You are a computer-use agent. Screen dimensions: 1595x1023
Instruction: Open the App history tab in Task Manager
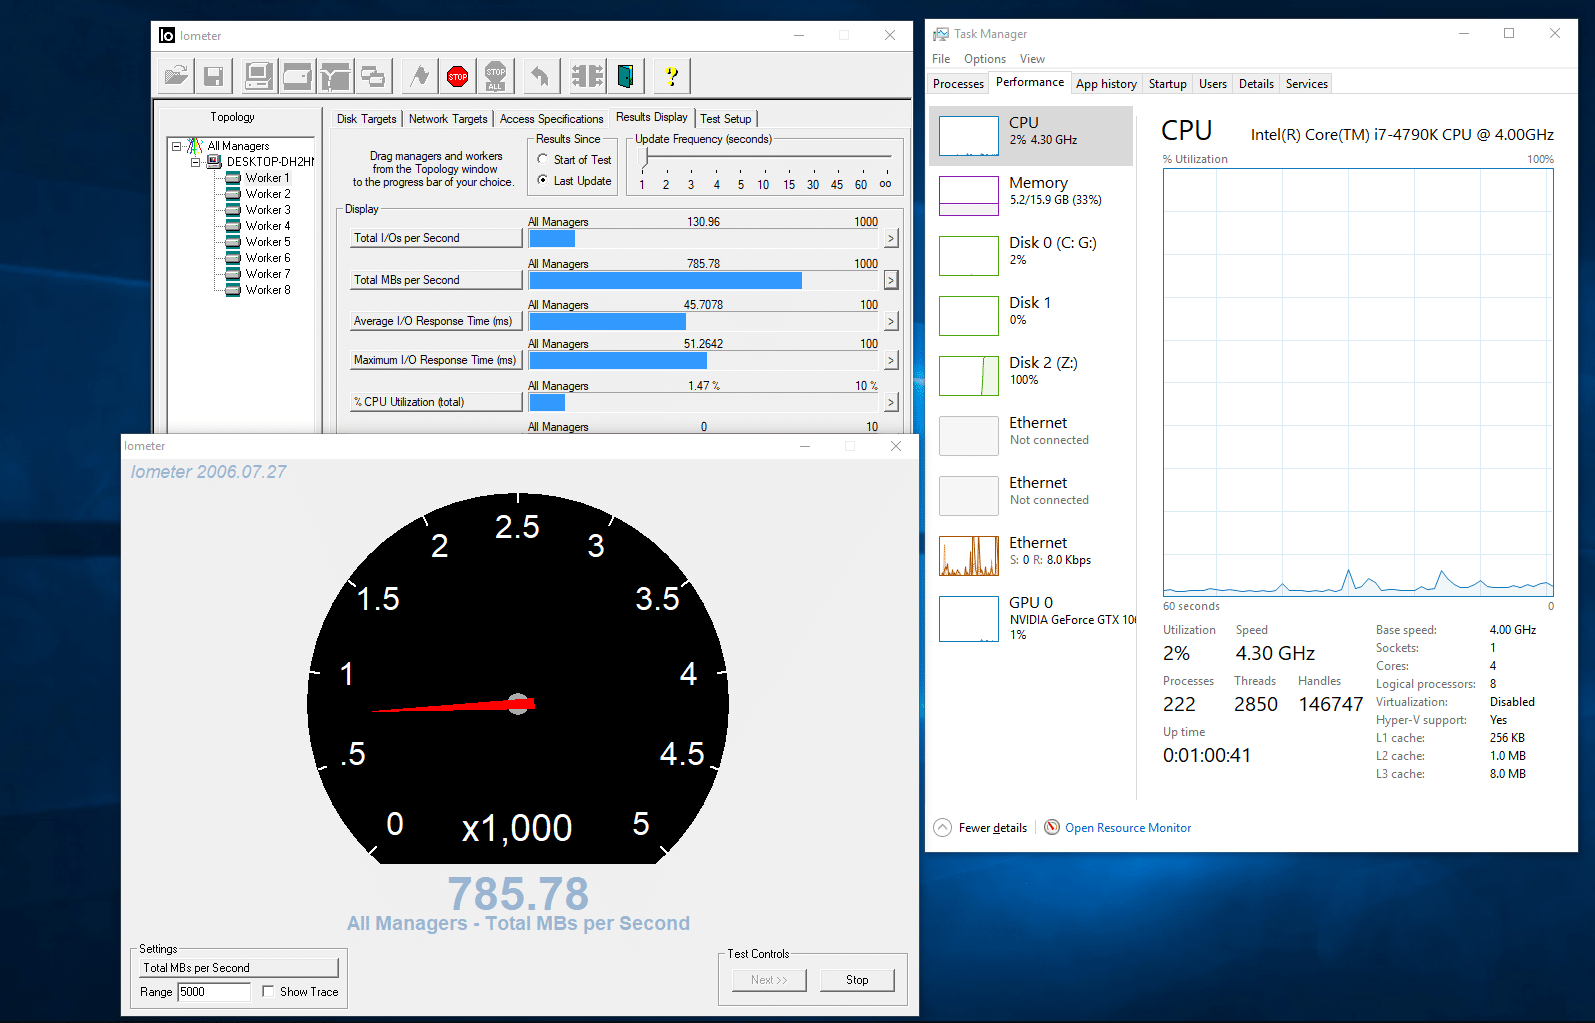tap(1105, 84)
